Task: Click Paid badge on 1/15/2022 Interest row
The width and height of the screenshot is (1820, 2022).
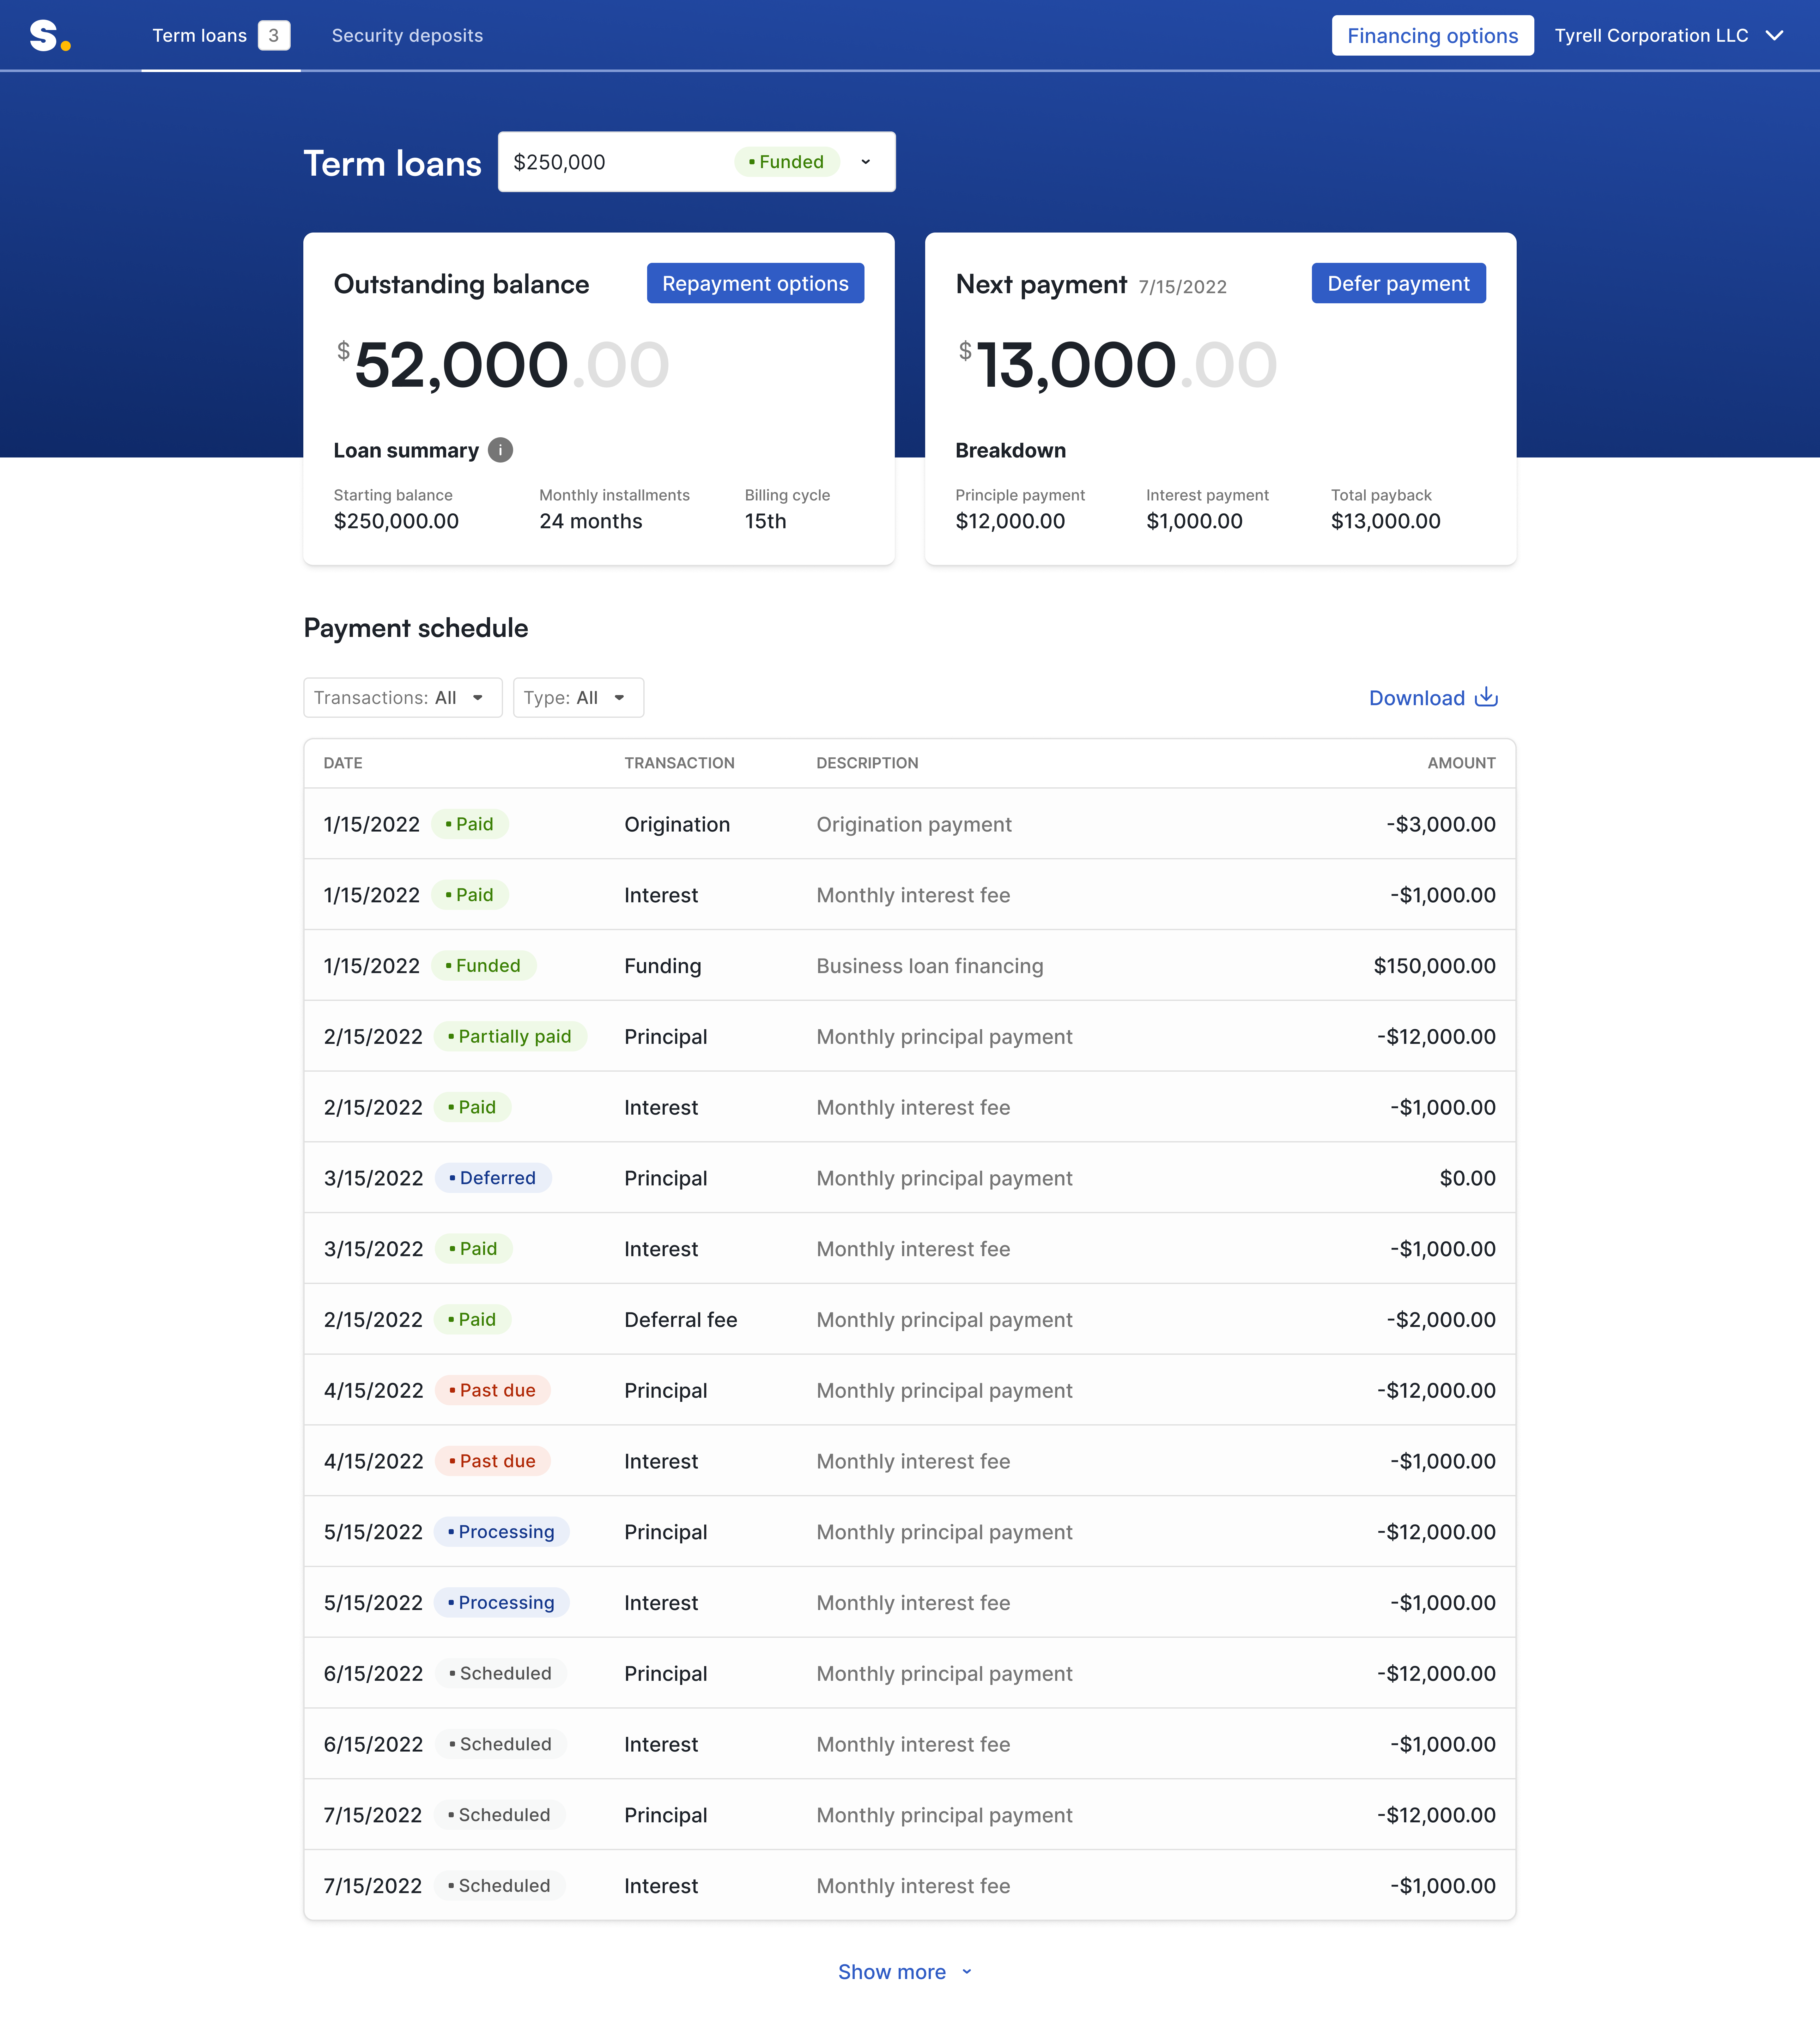Action: 470,895
